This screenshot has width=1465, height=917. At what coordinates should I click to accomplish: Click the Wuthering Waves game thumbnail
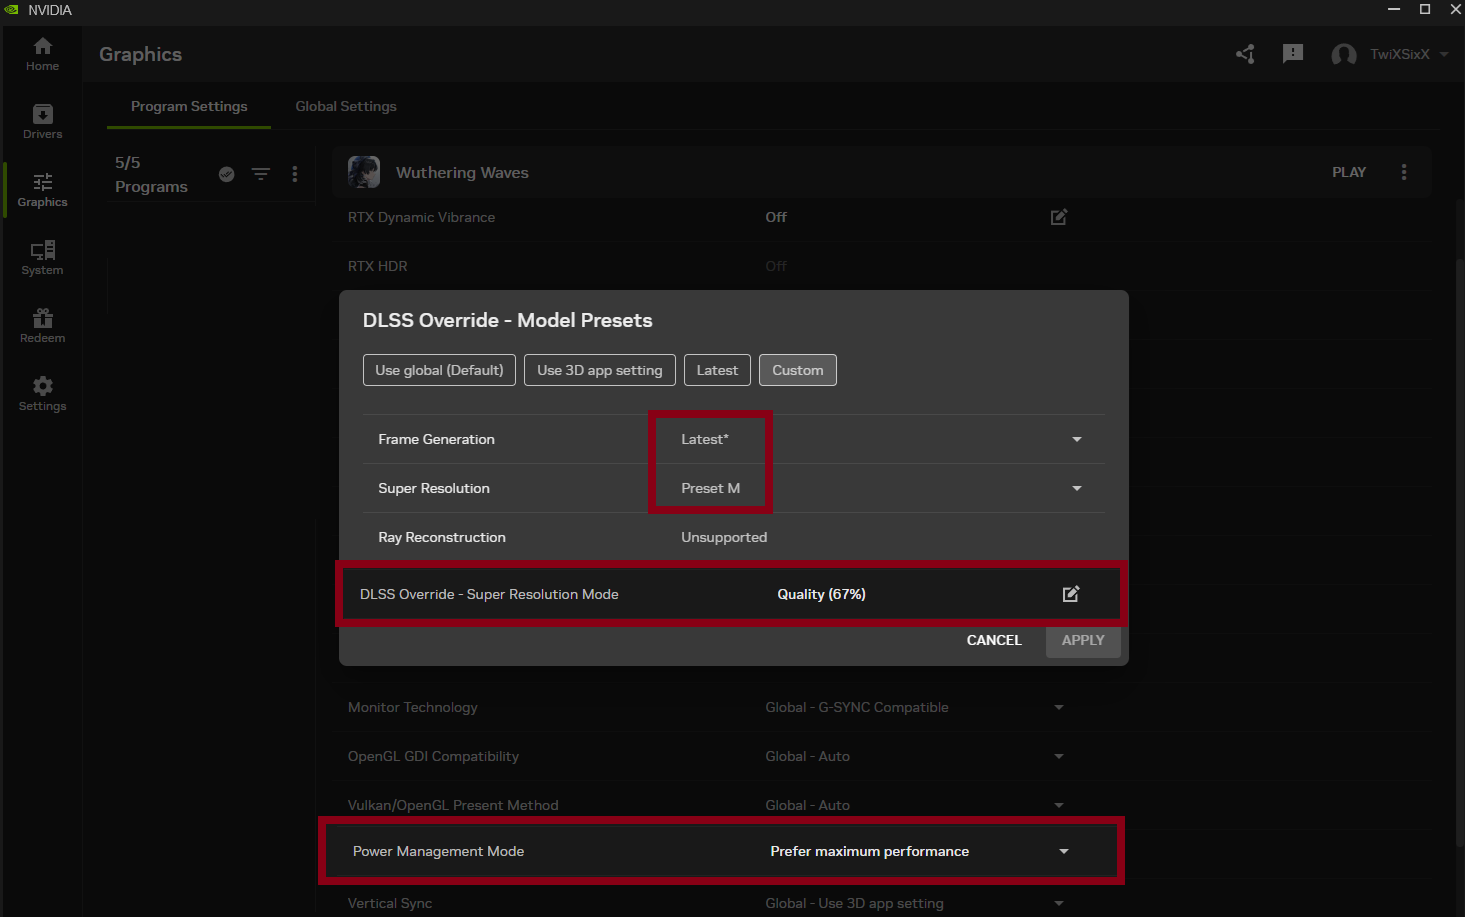pos(364,172)
